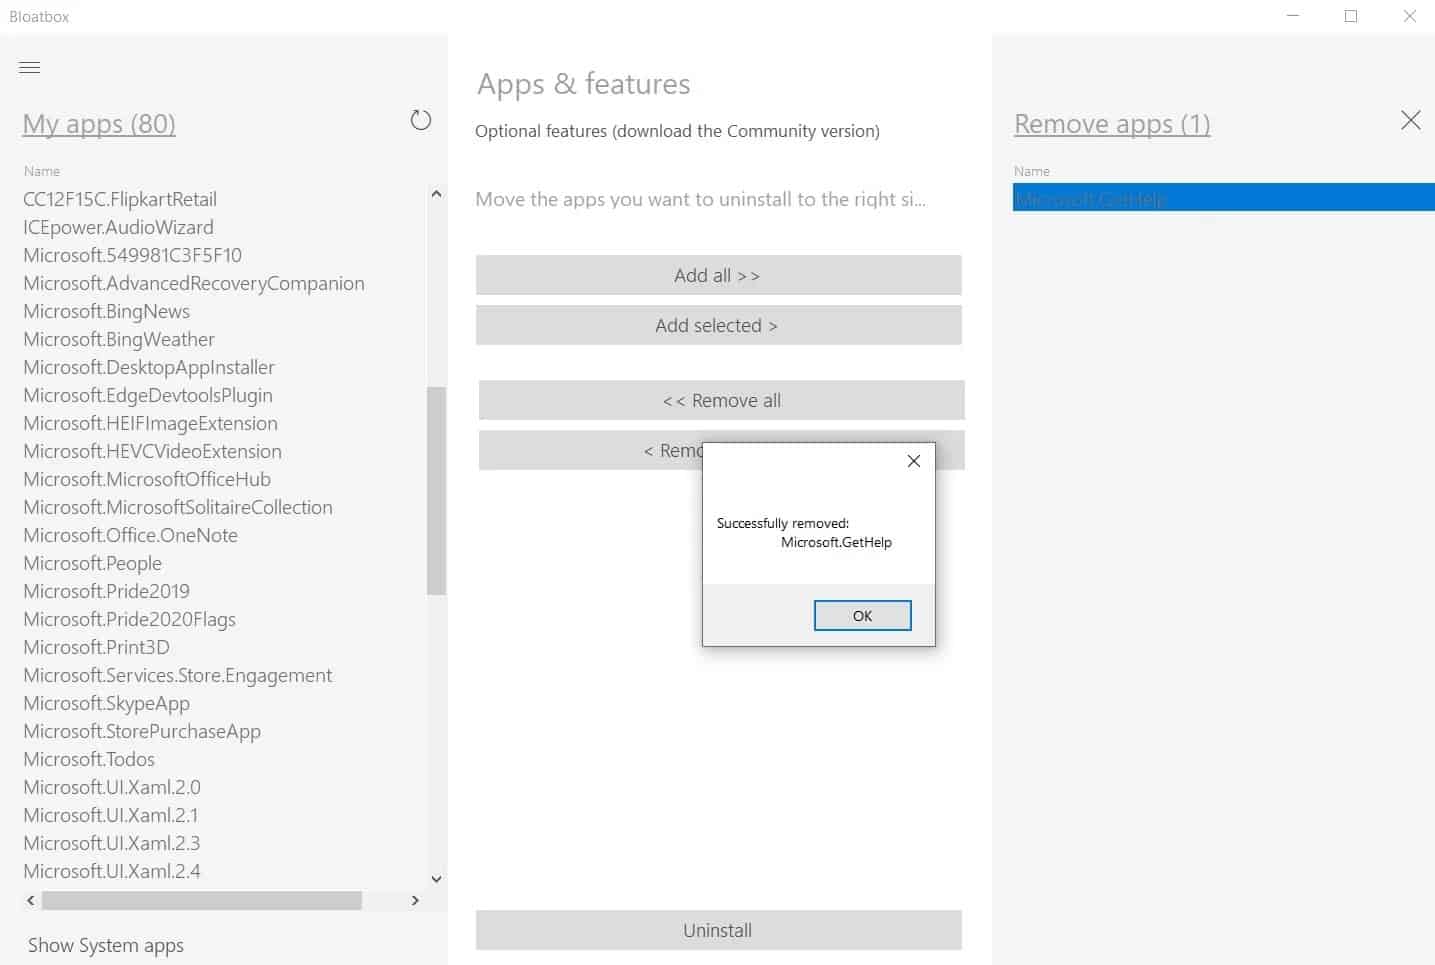Select ICEpower.AudioWizard app
The image size is (1435, 965).
click(118, 227)
